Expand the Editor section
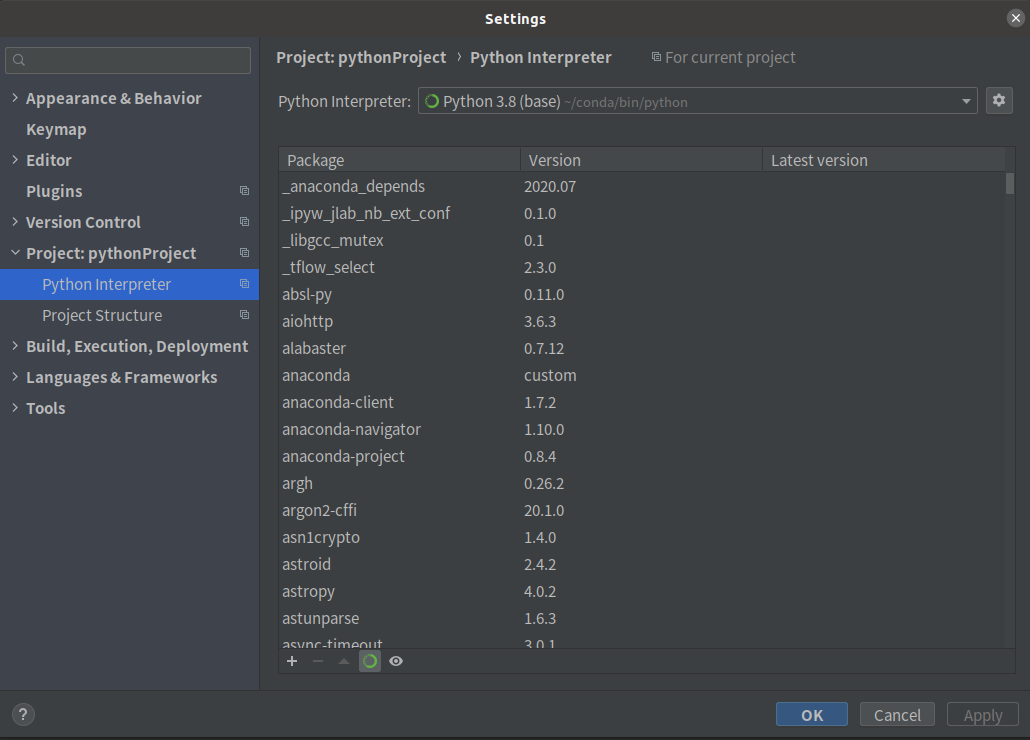 [x=15, y=160]
